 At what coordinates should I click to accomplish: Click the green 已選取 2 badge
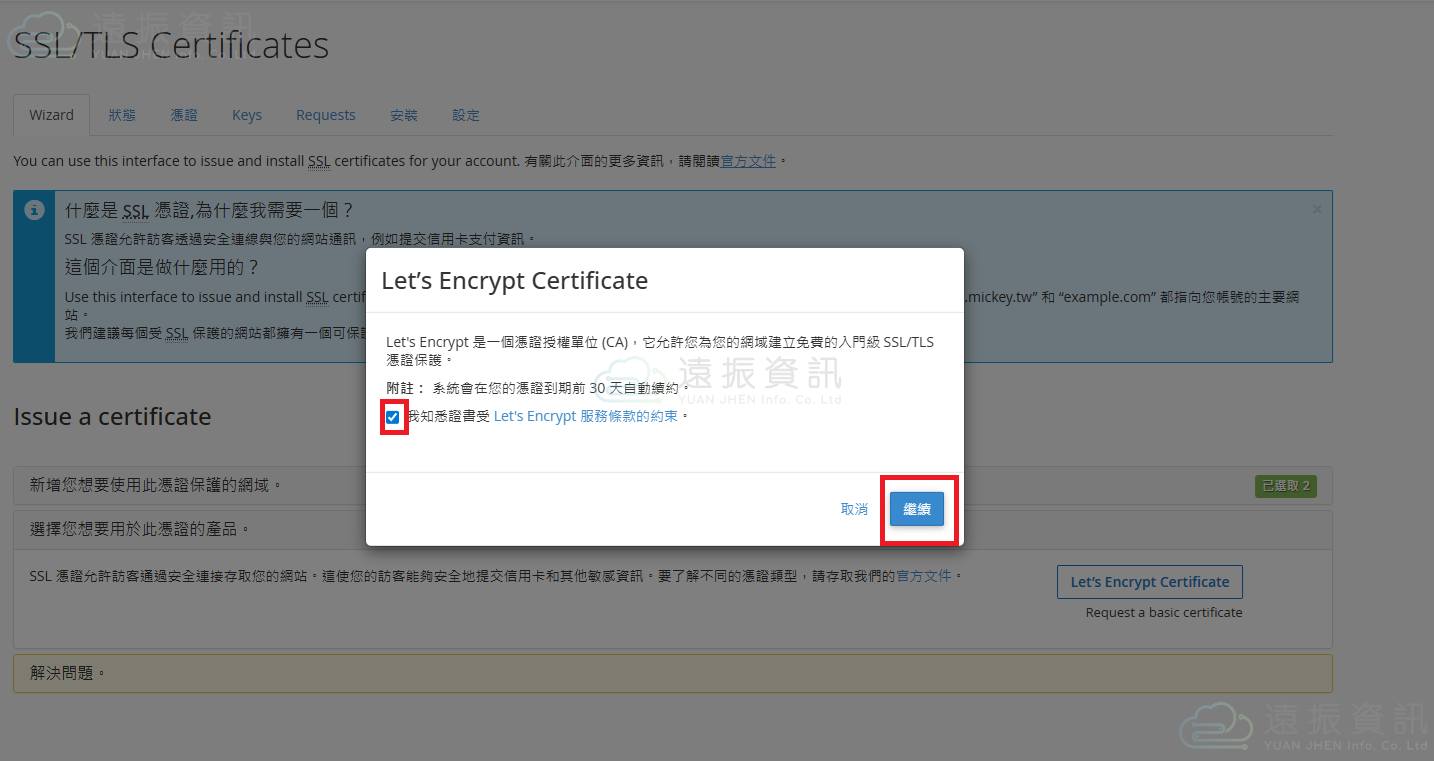(x=1285, y=486)
